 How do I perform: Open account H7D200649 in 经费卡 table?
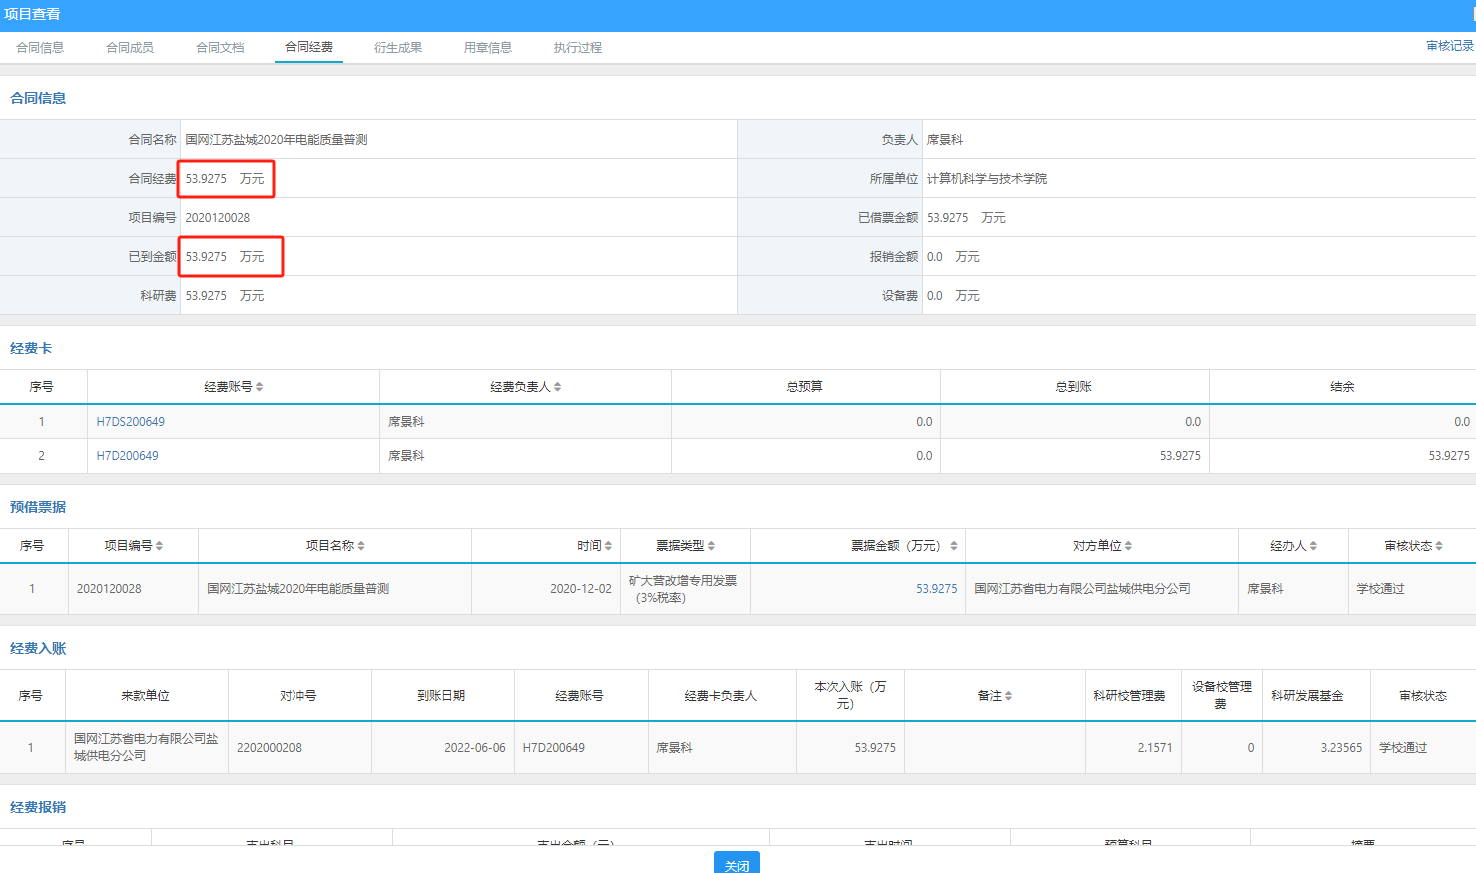click(x=127, y=456)
